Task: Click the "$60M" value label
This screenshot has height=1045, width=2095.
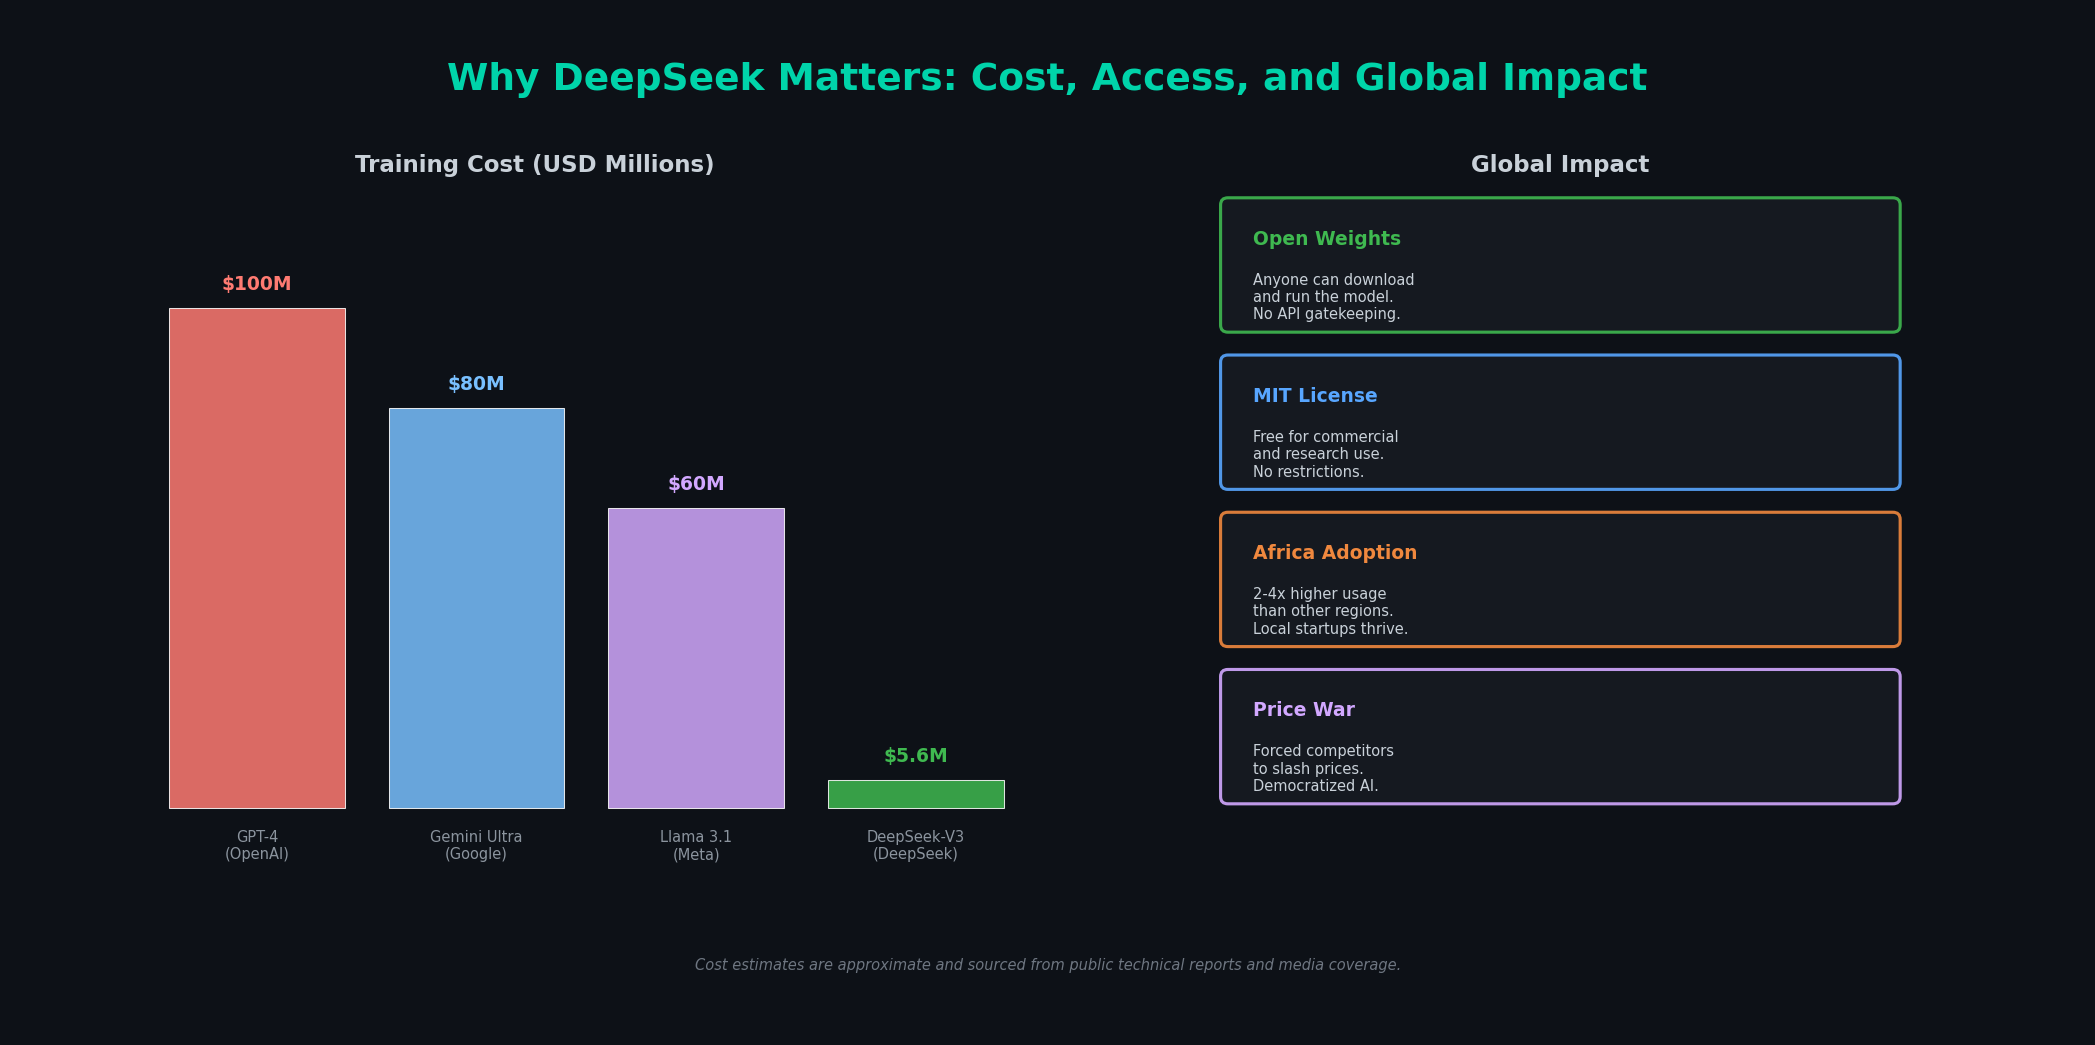Action: coord(696,484)
